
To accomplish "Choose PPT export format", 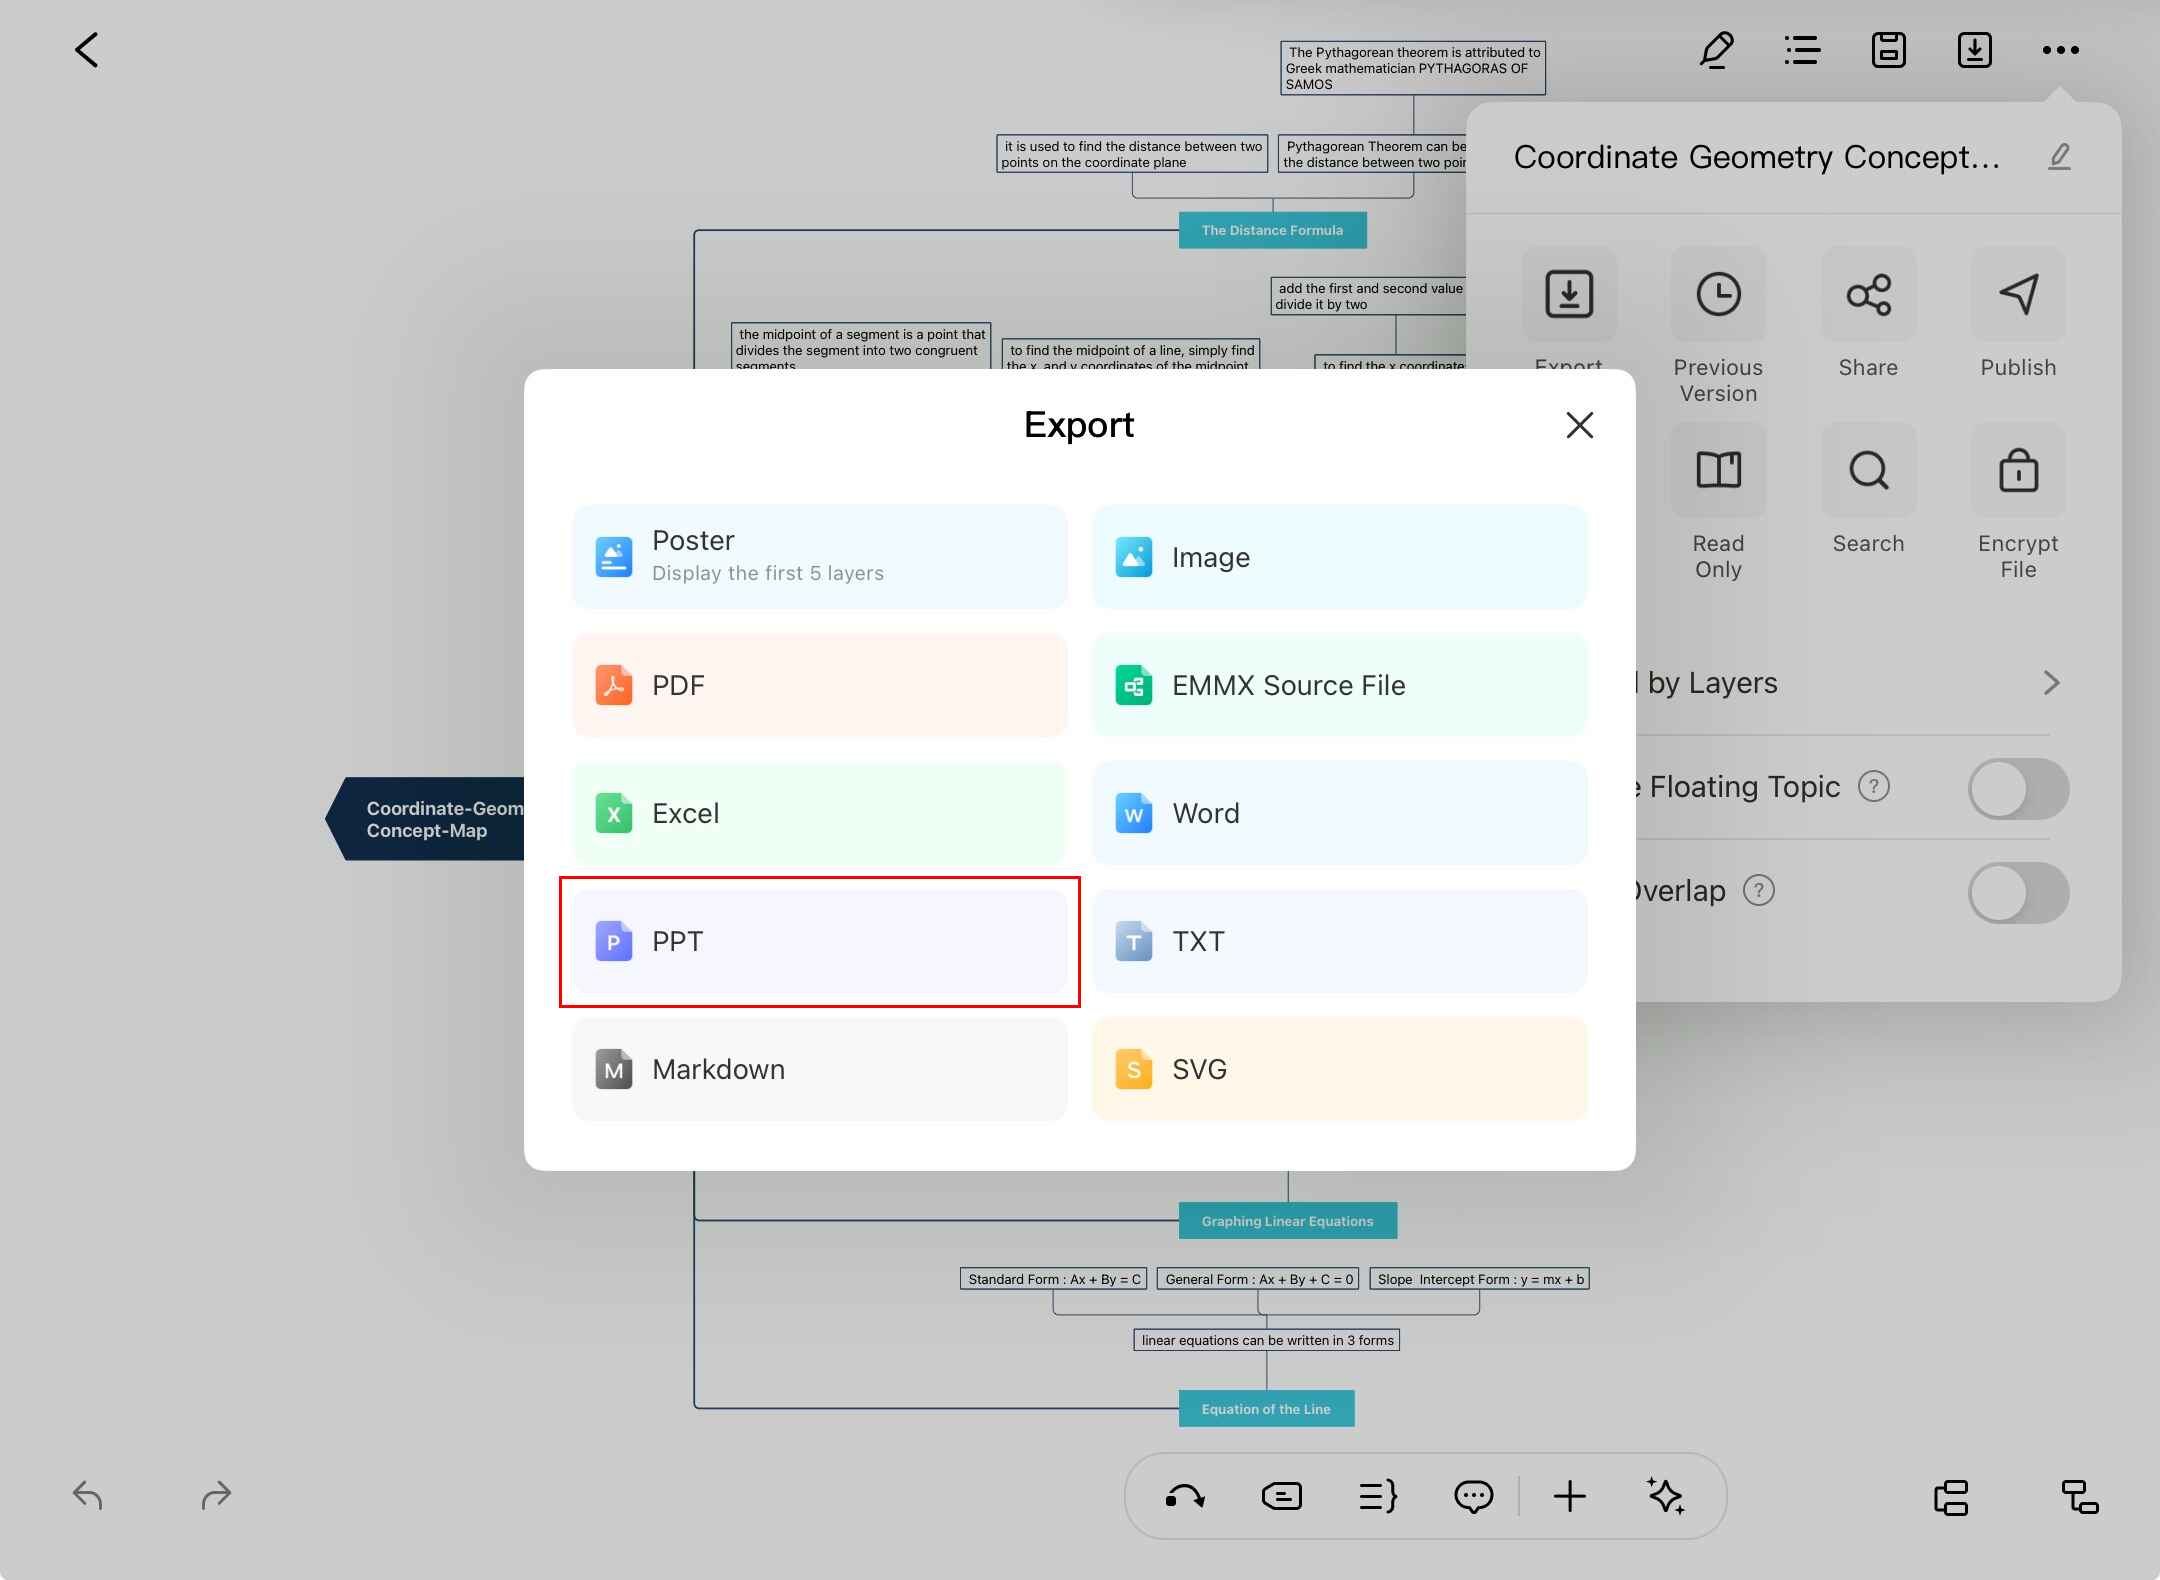I will point(819,942).
